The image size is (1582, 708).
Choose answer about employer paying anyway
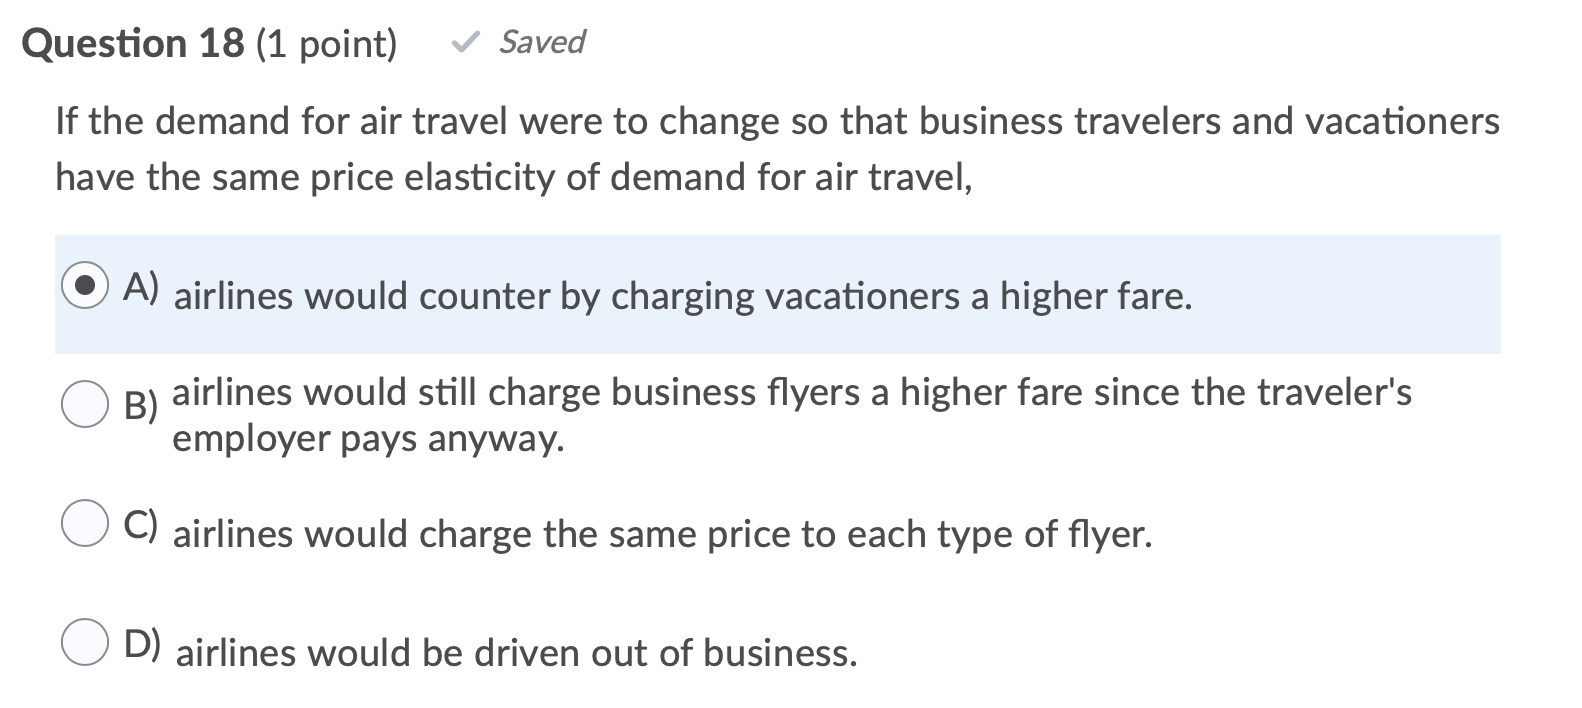tap(790, 414)
